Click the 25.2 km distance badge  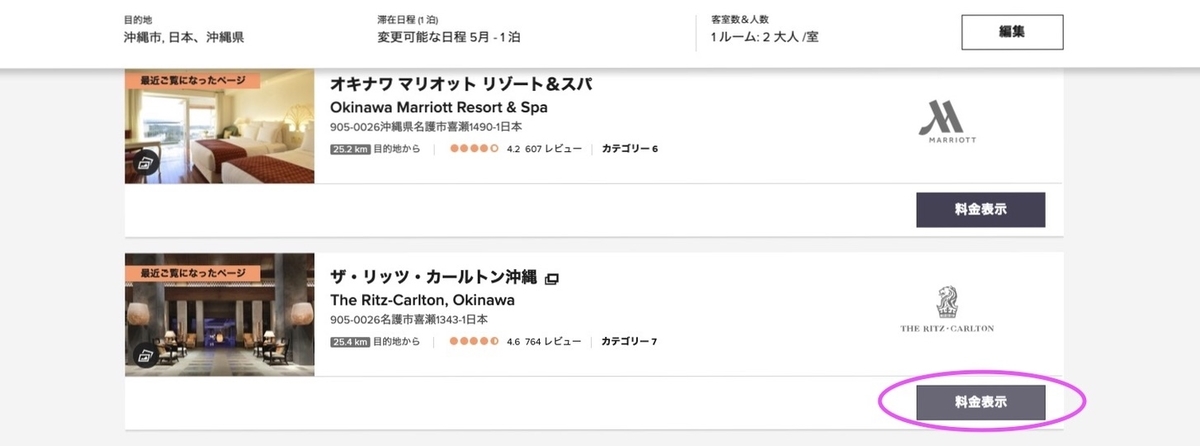coord(350,149)
